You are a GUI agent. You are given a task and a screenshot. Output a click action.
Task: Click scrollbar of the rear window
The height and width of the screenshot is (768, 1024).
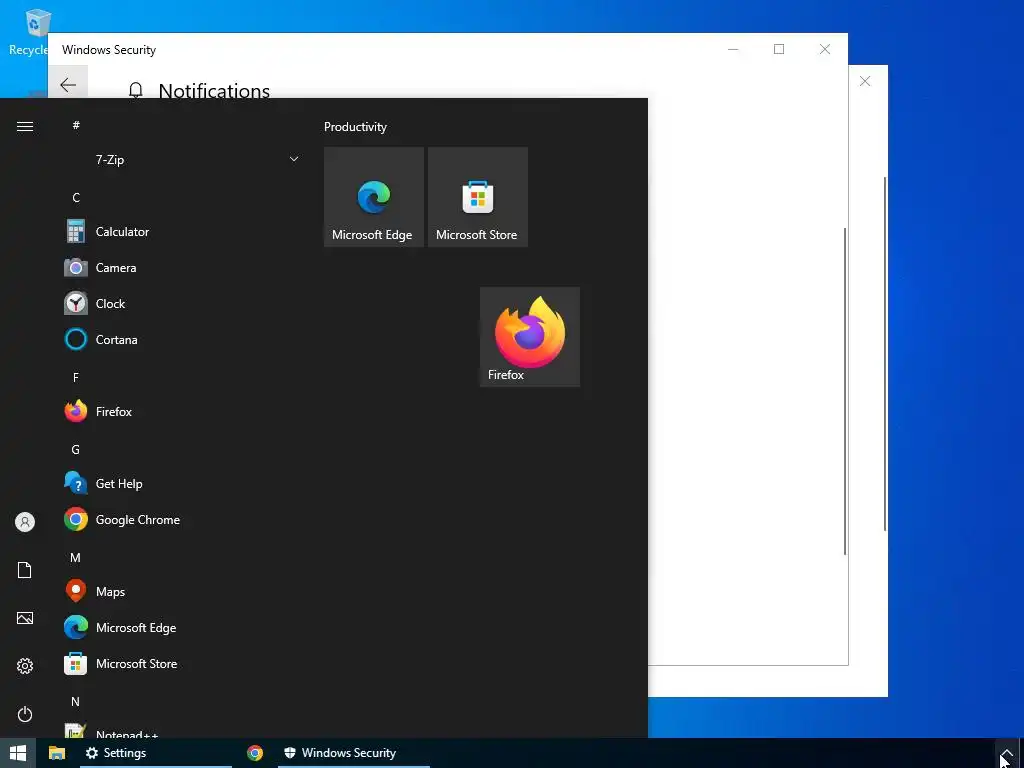[885, 353]
